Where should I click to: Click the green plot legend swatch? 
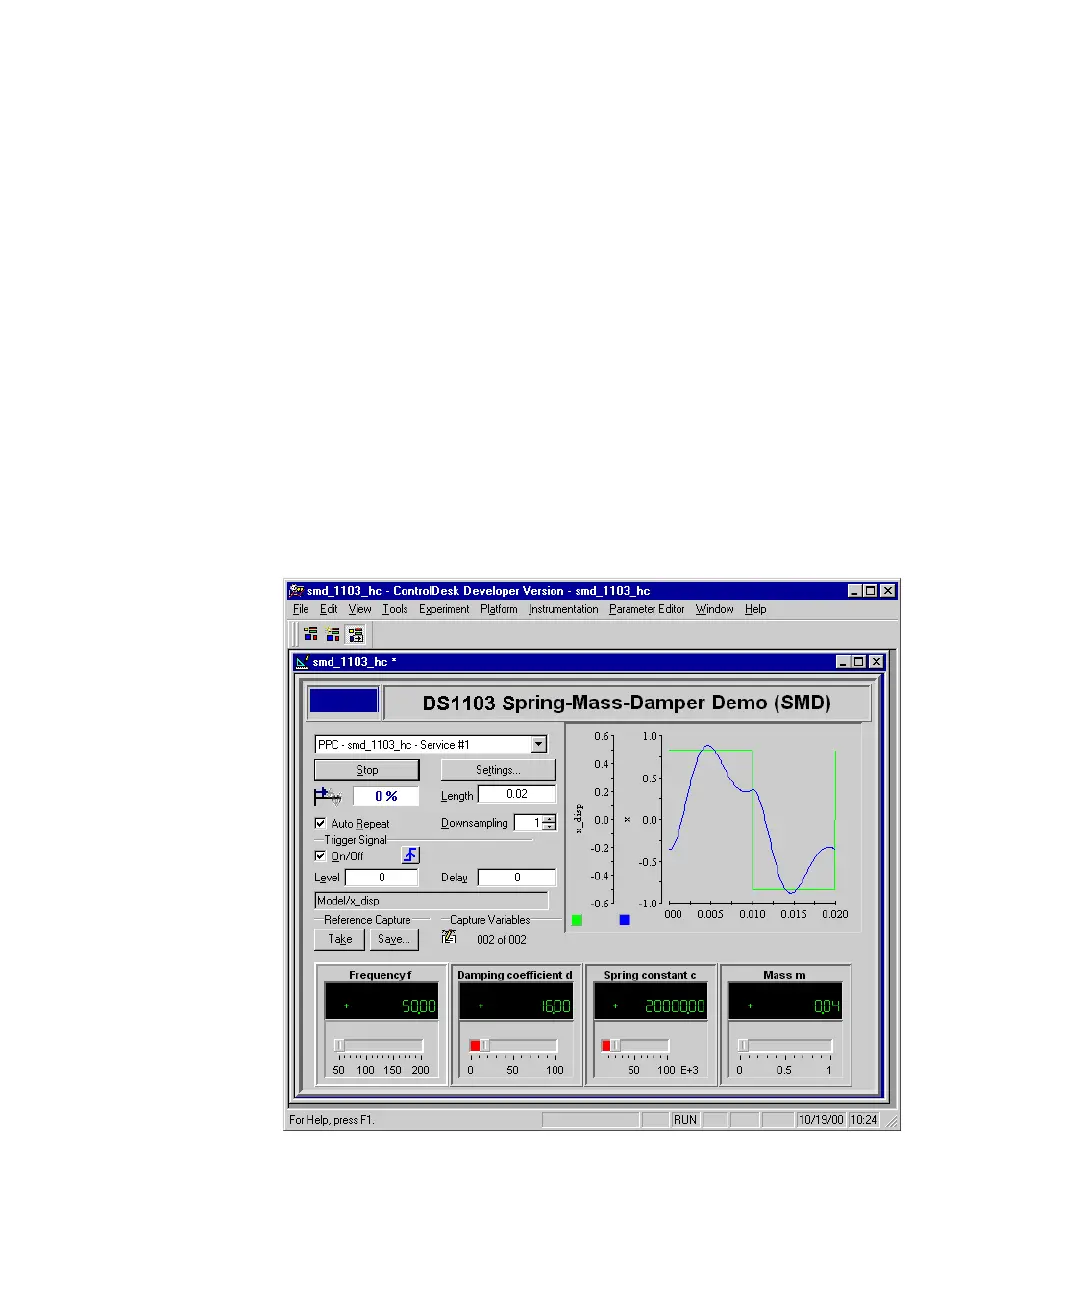click(577, 919)
